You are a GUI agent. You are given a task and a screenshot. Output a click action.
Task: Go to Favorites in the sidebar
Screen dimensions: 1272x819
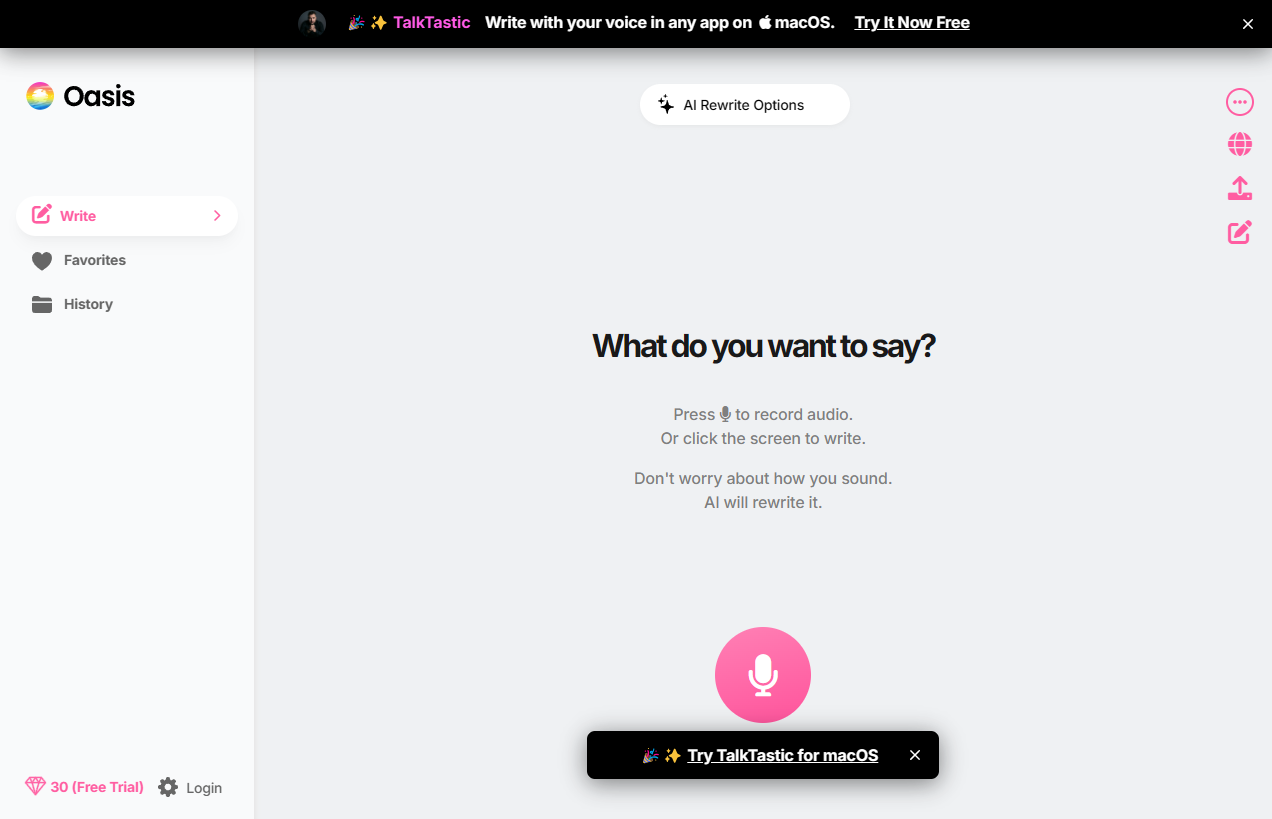coord(95,260)
